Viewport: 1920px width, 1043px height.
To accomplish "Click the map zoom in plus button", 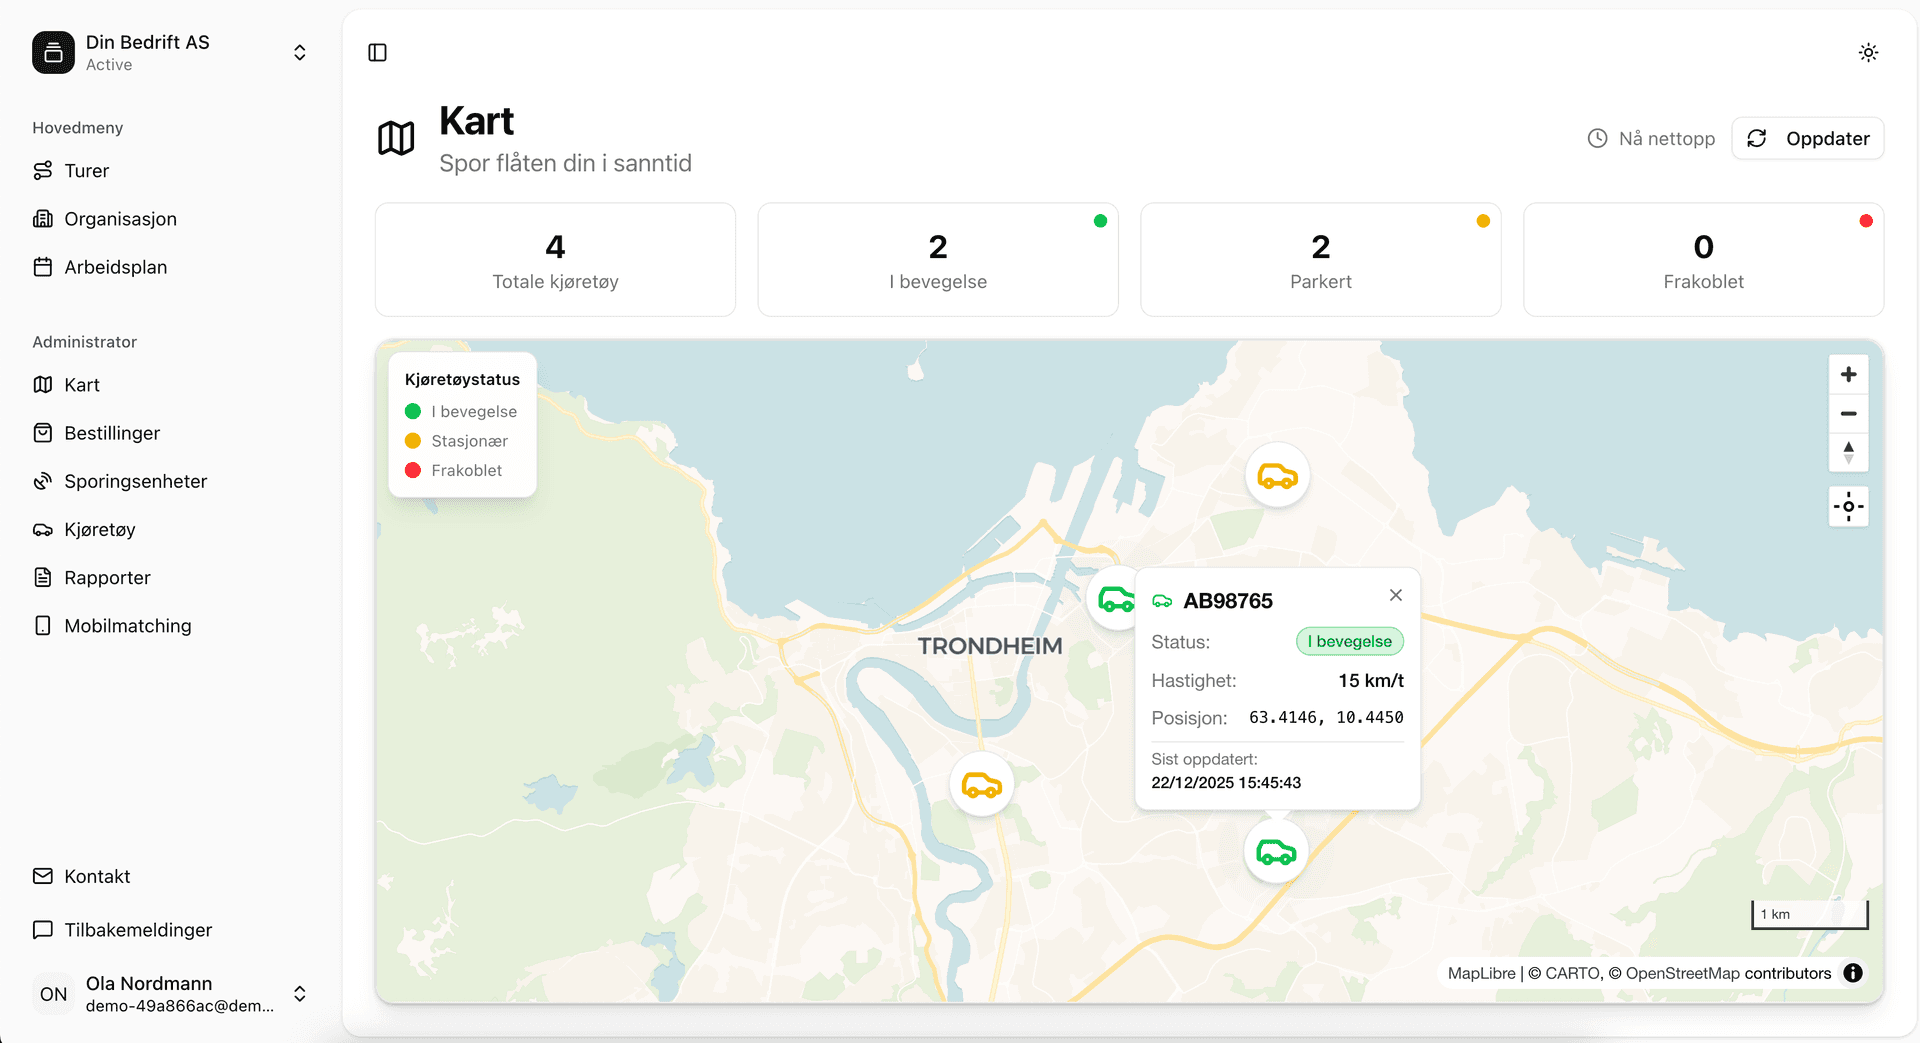I will coord(1848,374).
